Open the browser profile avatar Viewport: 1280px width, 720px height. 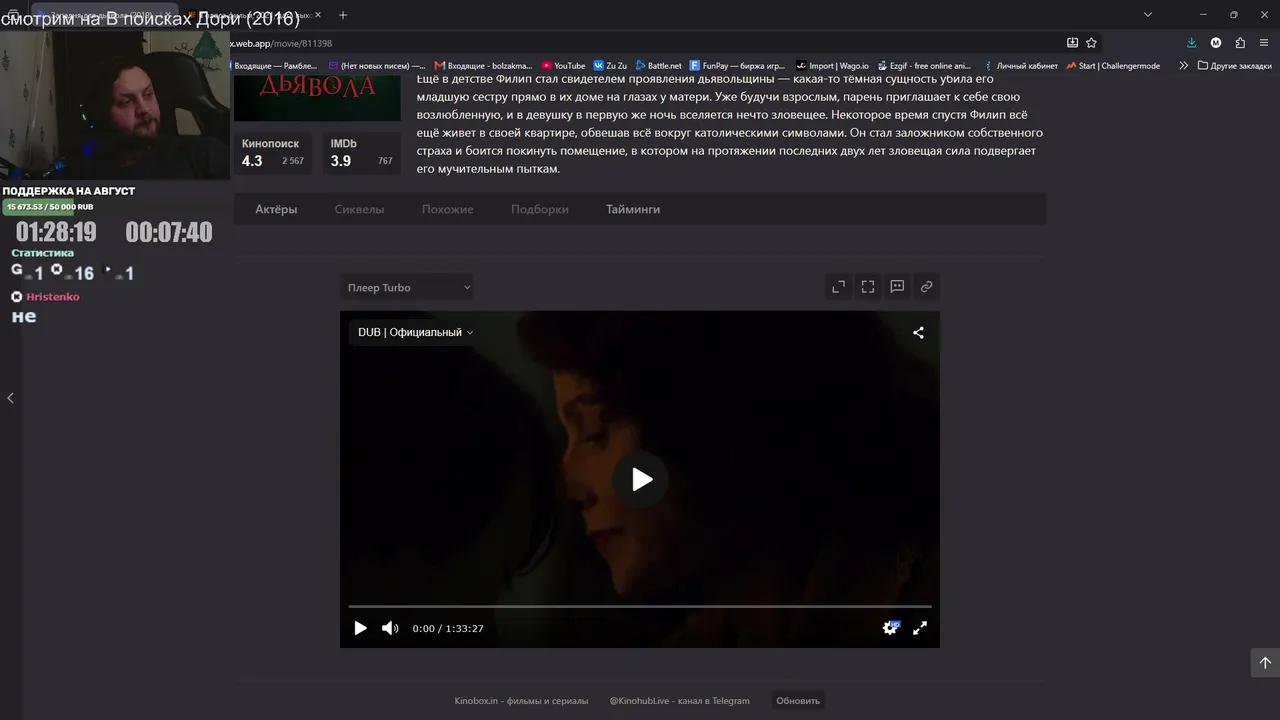tap(1216, 43)
